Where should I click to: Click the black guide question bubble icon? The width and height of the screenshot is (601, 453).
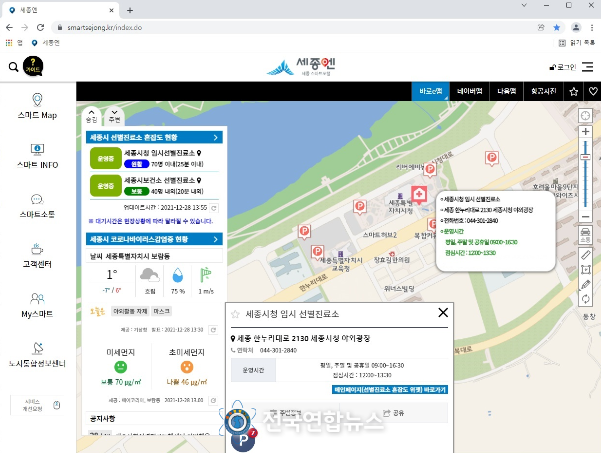pyautogui.click(x=33, y=66)
